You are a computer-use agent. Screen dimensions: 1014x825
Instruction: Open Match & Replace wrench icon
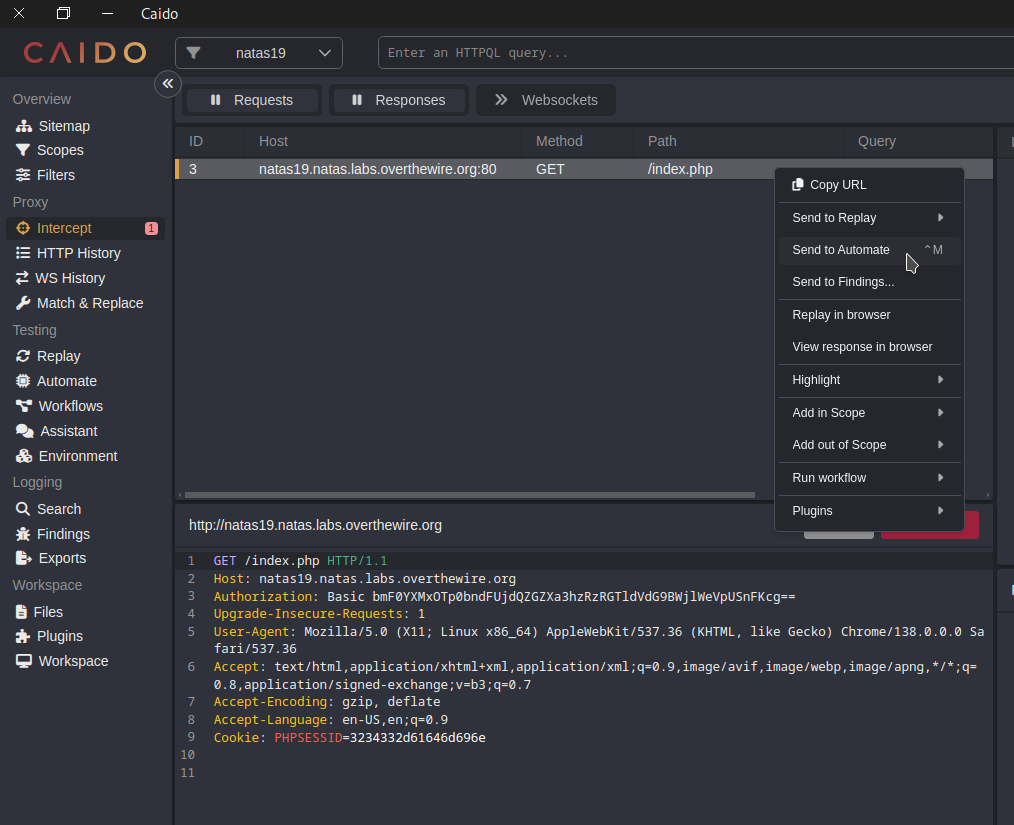pyautogui.click(x=23, y=303)
